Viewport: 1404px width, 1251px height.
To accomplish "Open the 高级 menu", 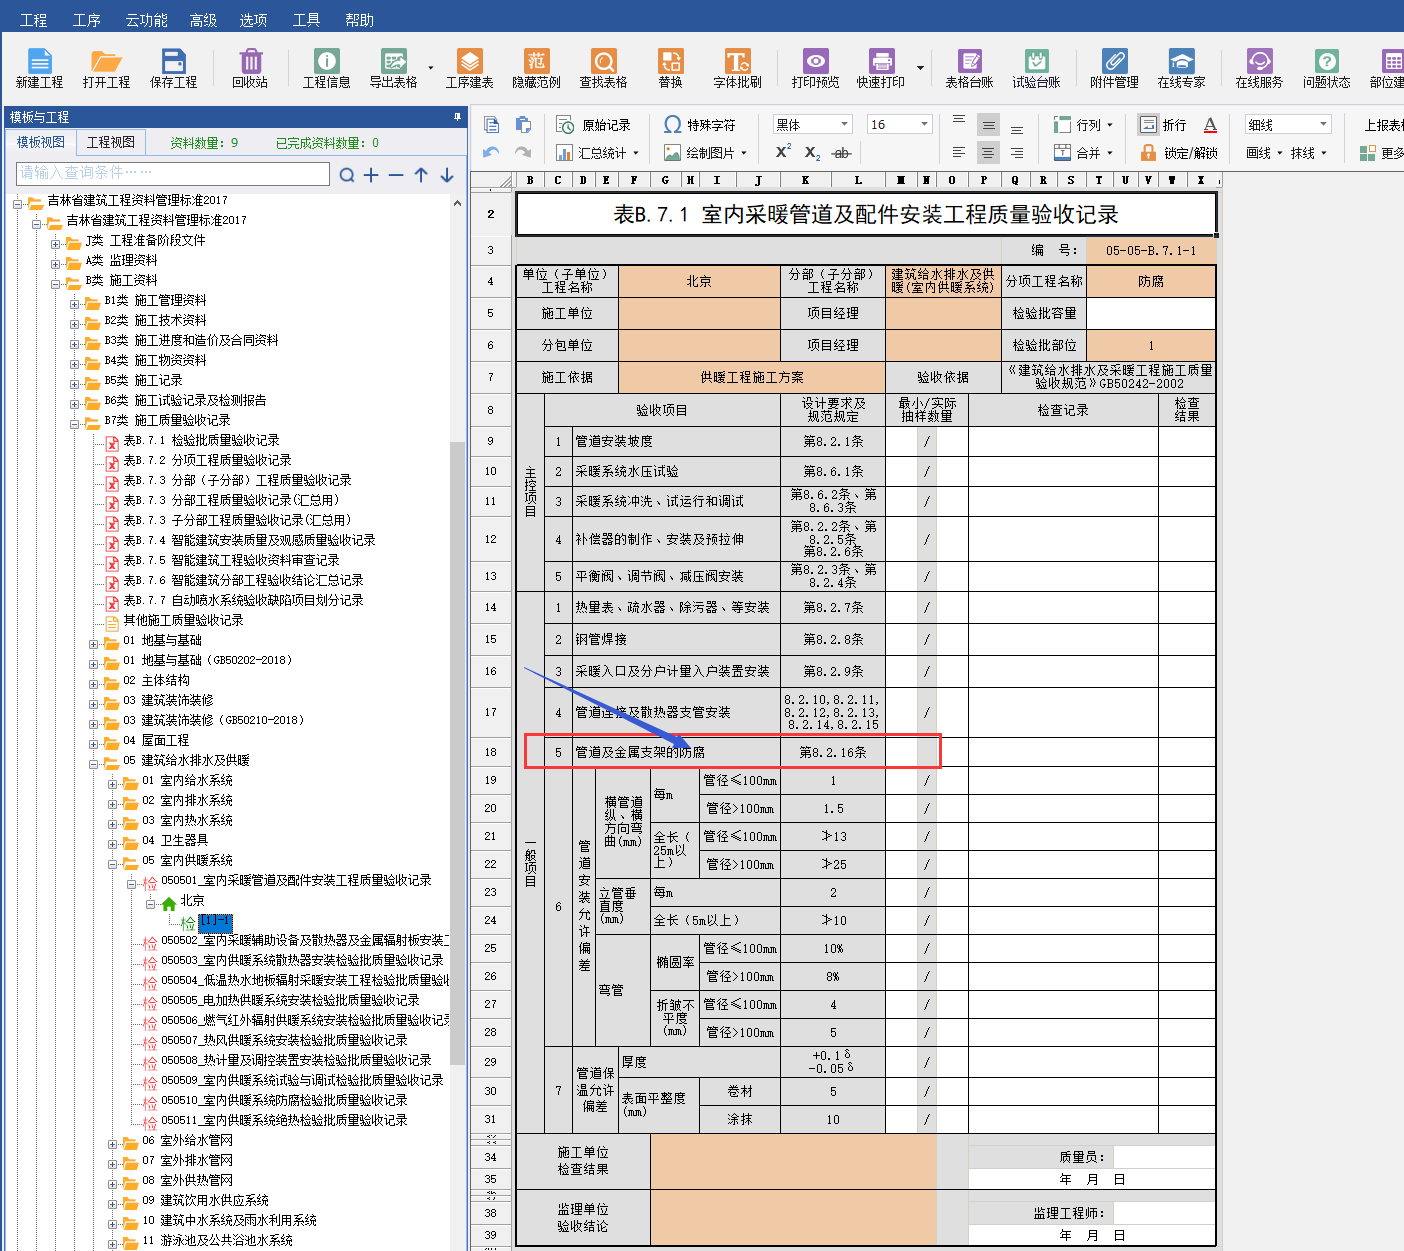I will coord(203,20).
